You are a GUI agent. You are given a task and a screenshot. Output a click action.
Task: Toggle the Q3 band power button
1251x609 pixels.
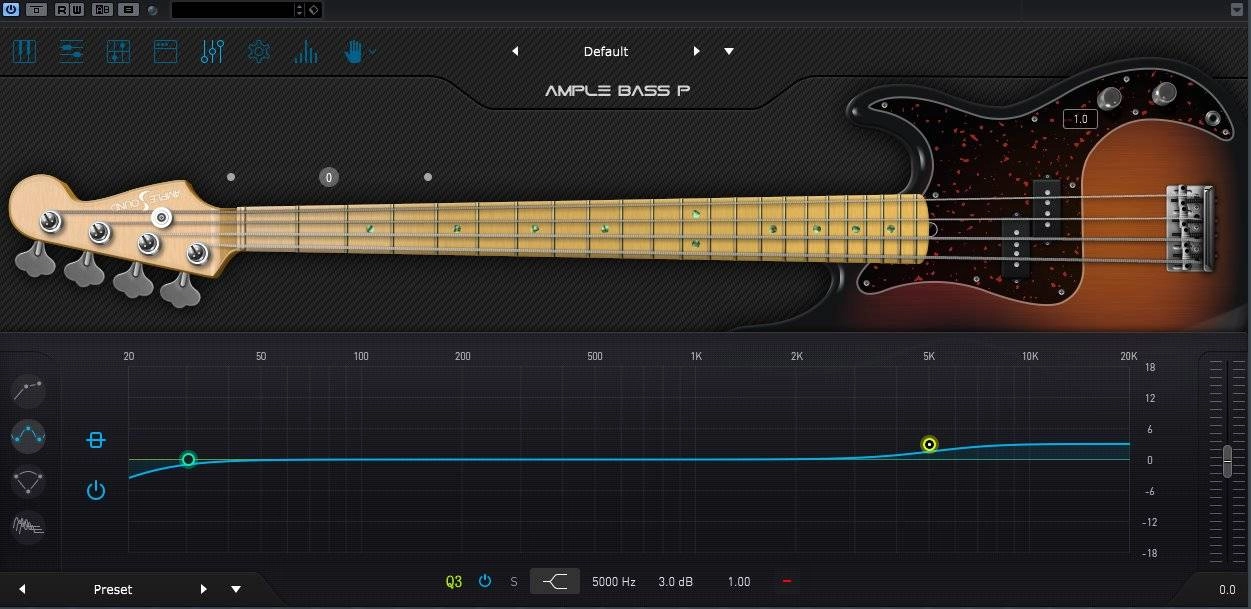point(485,581)
